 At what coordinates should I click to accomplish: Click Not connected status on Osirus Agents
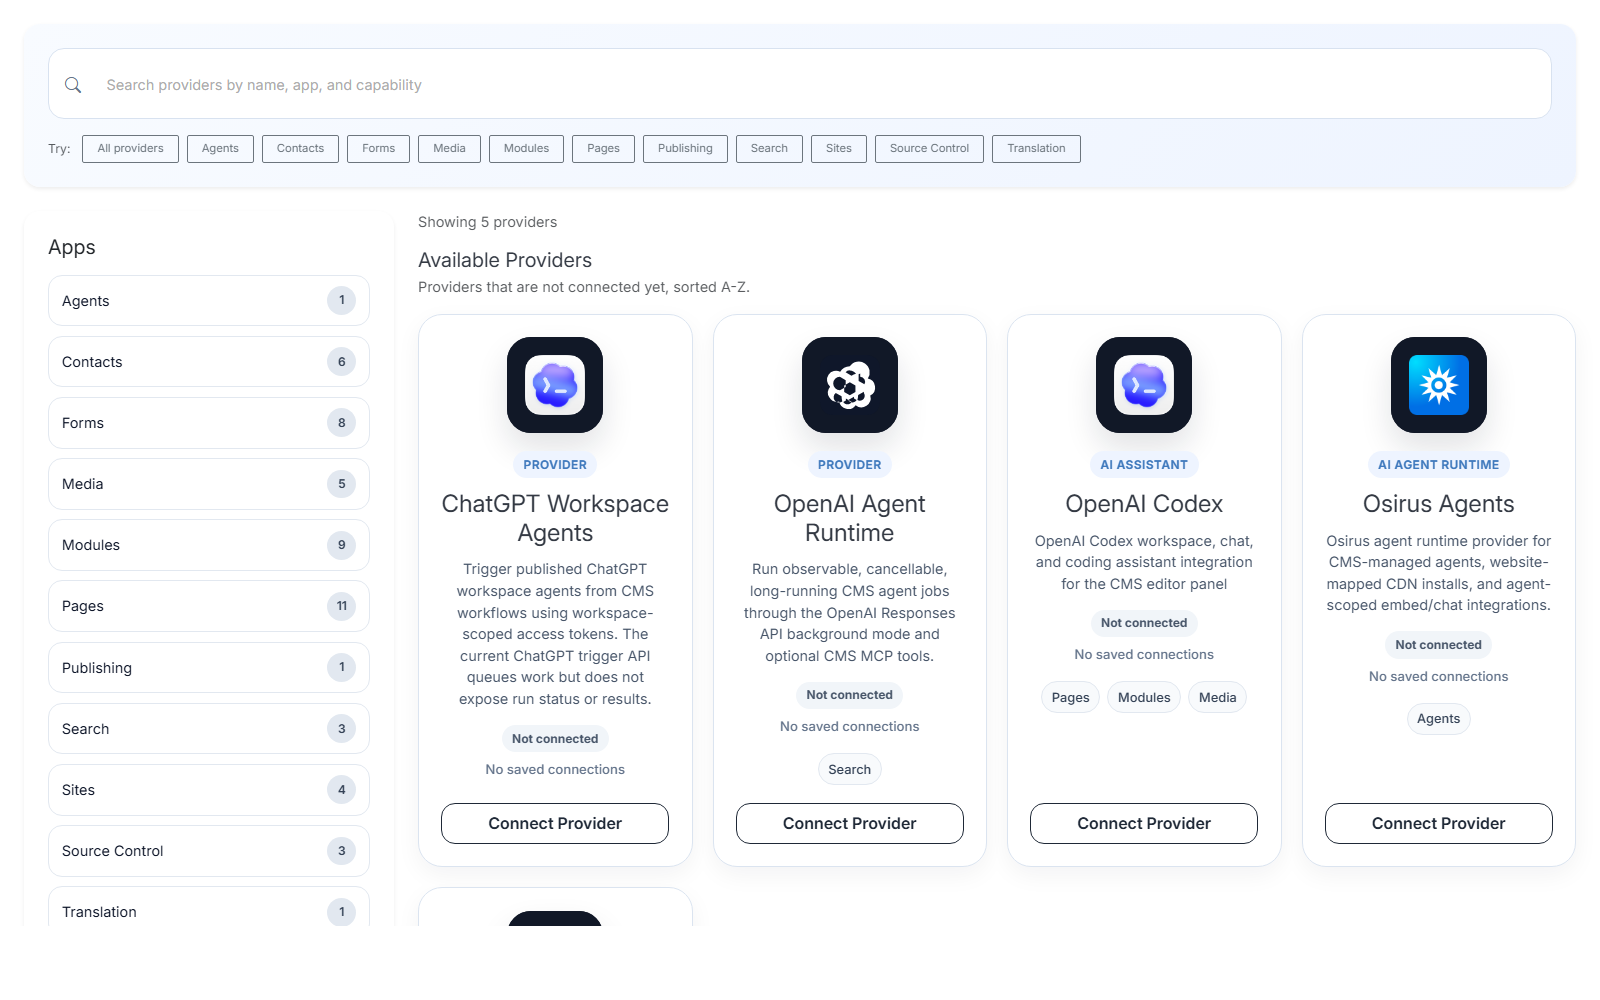click(x=1439, y=645)
